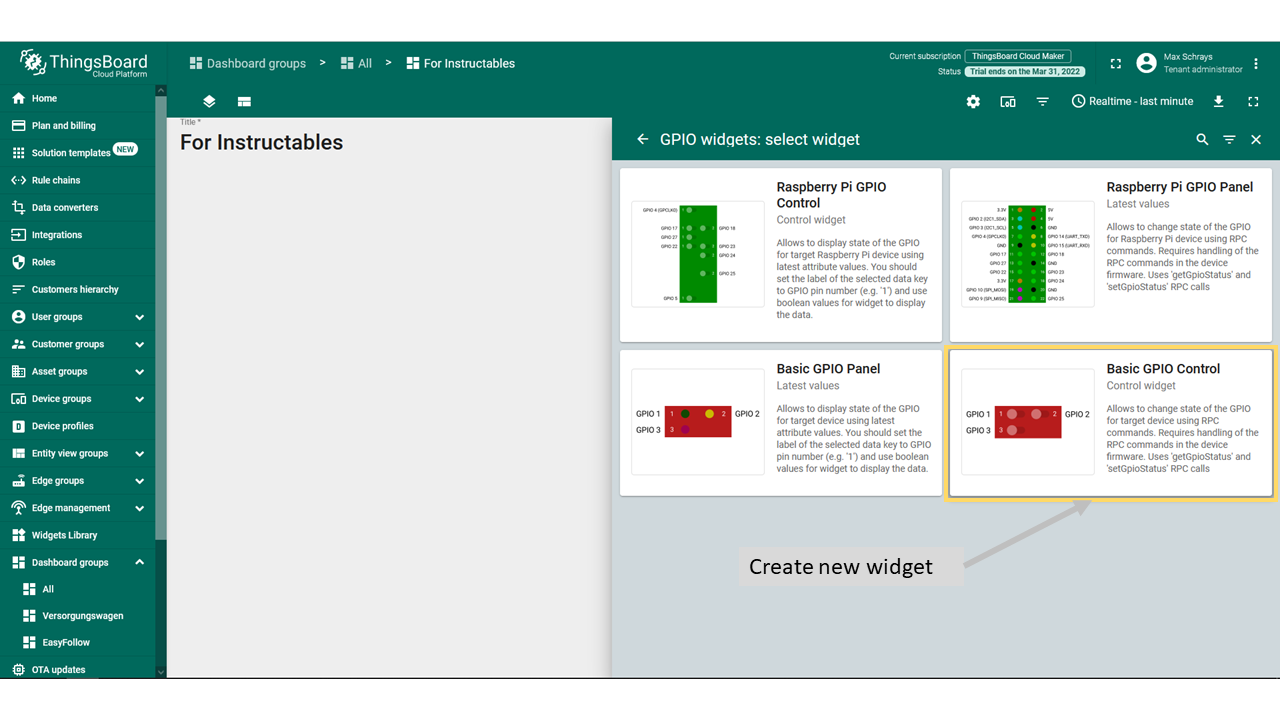
Task: Click Customer groups icon
Action: pos(18,344)
